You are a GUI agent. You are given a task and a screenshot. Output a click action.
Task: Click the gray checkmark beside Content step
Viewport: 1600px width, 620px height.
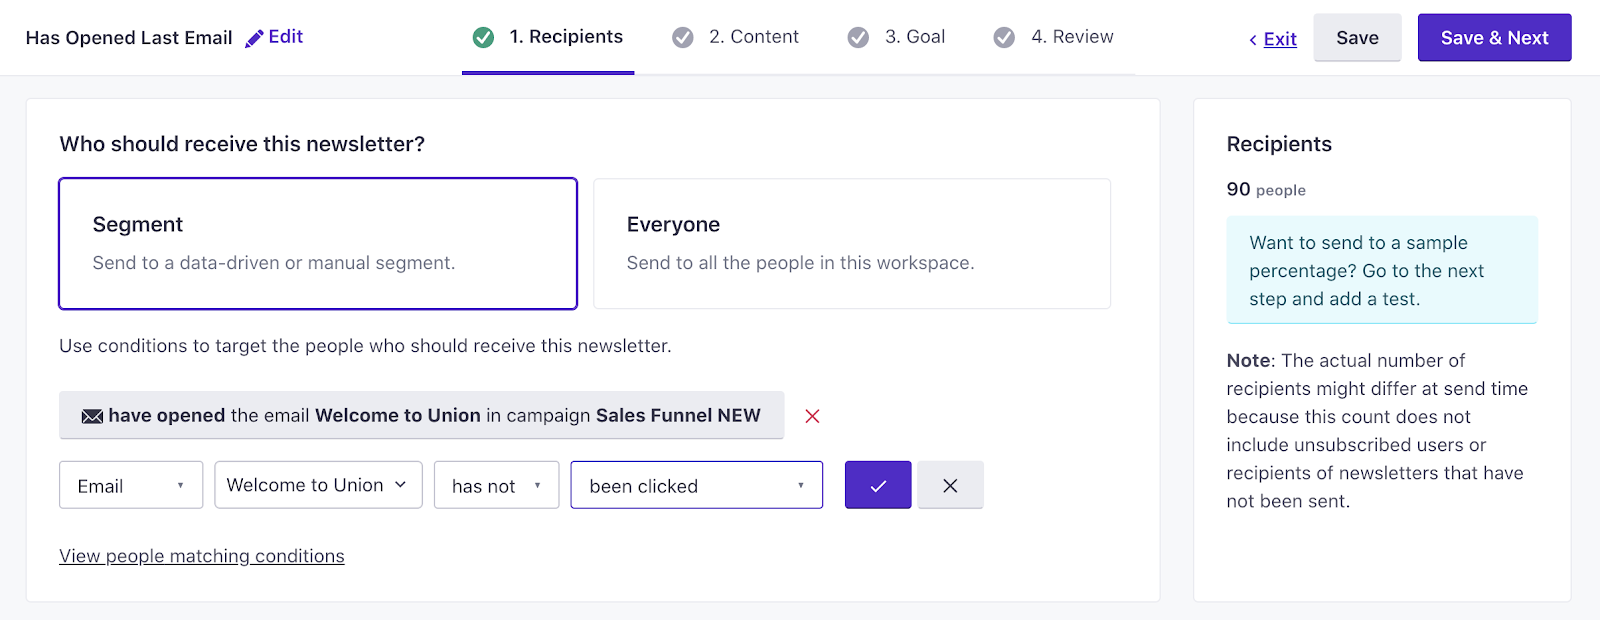(683, 38)
